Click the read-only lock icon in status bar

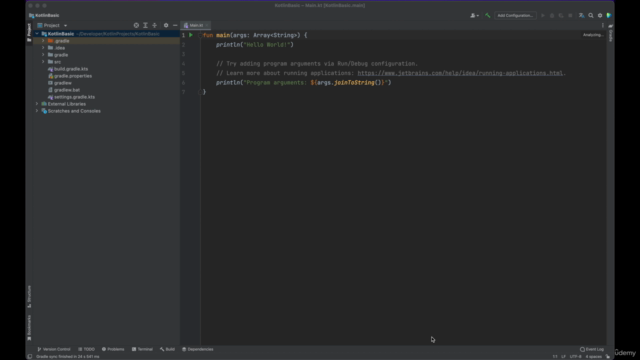(608, 357)
